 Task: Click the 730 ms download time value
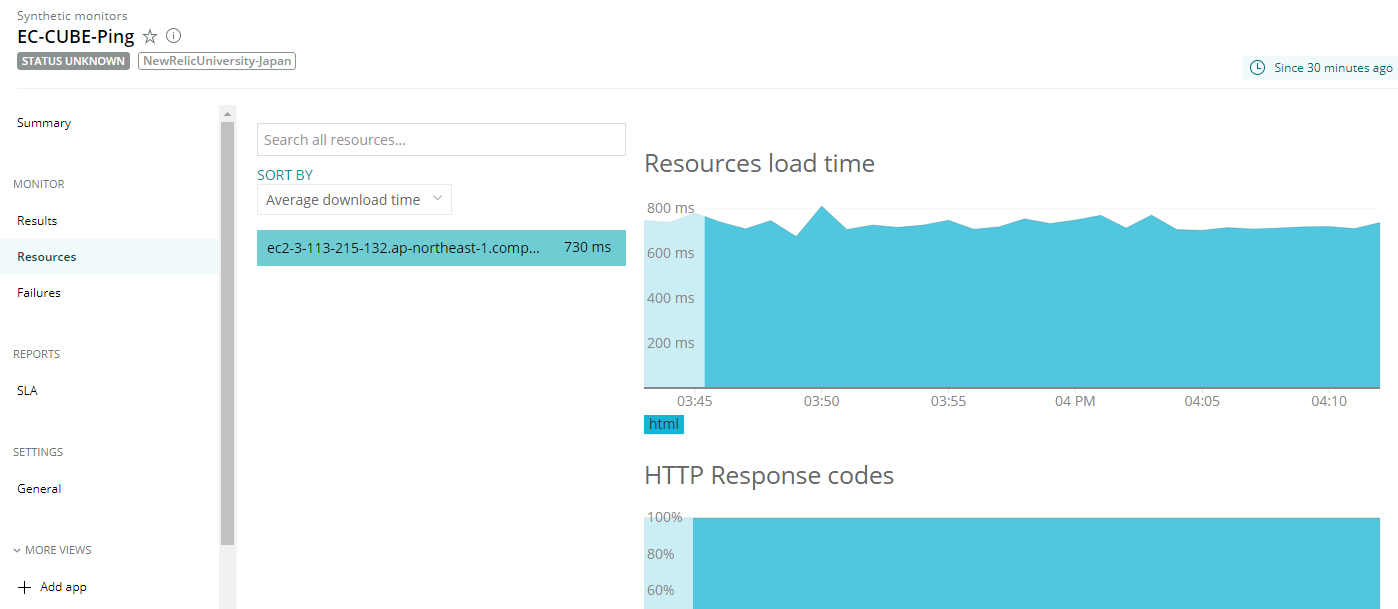[x=587, y=247]
